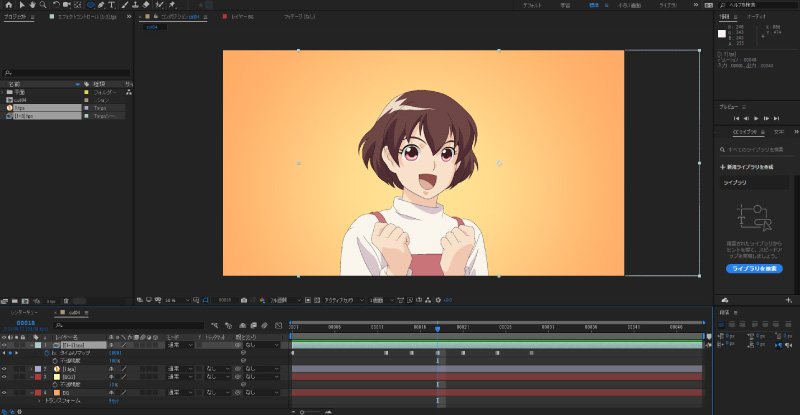Viewport: 800px width, 415px height.
Task: Expand workspace overflow chevron in top bar
Action: click(695, 5)
